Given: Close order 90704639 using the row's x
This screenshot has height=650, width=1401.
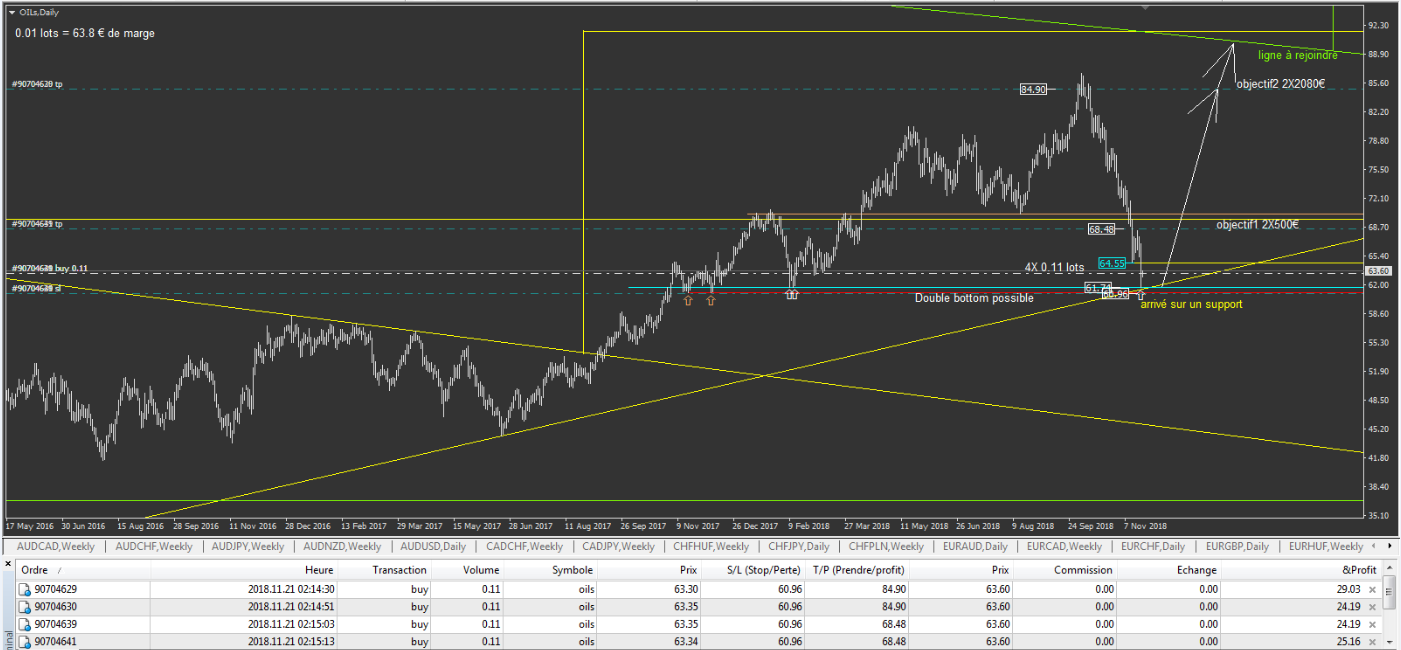Looking at the screenshot, I should pos(1373,624).
